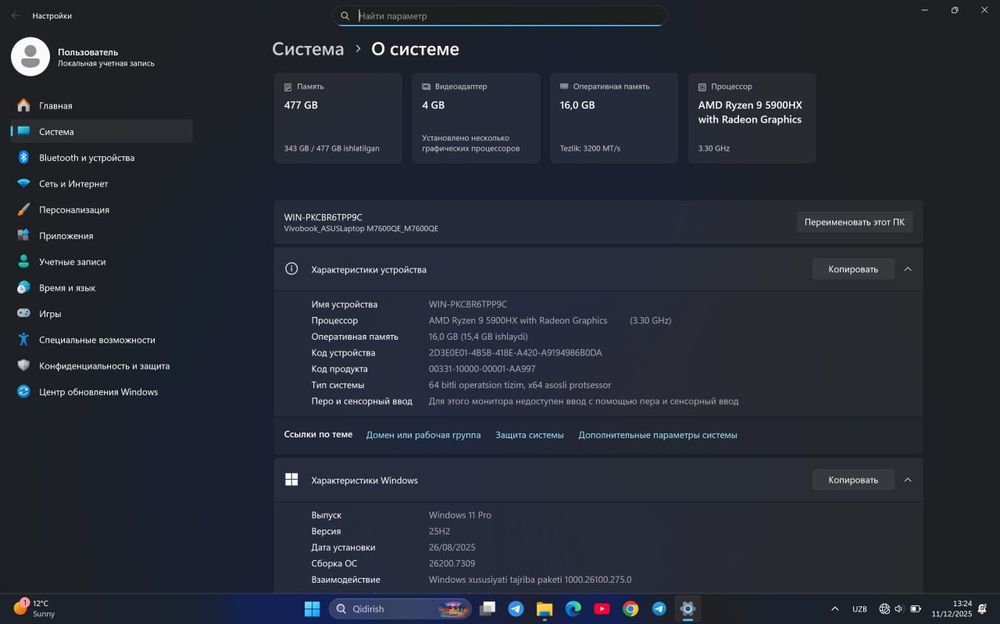Click Переименовать этот ПК button
The width and height of the screenshot is (1000, 624).
(x=854, y=222)
